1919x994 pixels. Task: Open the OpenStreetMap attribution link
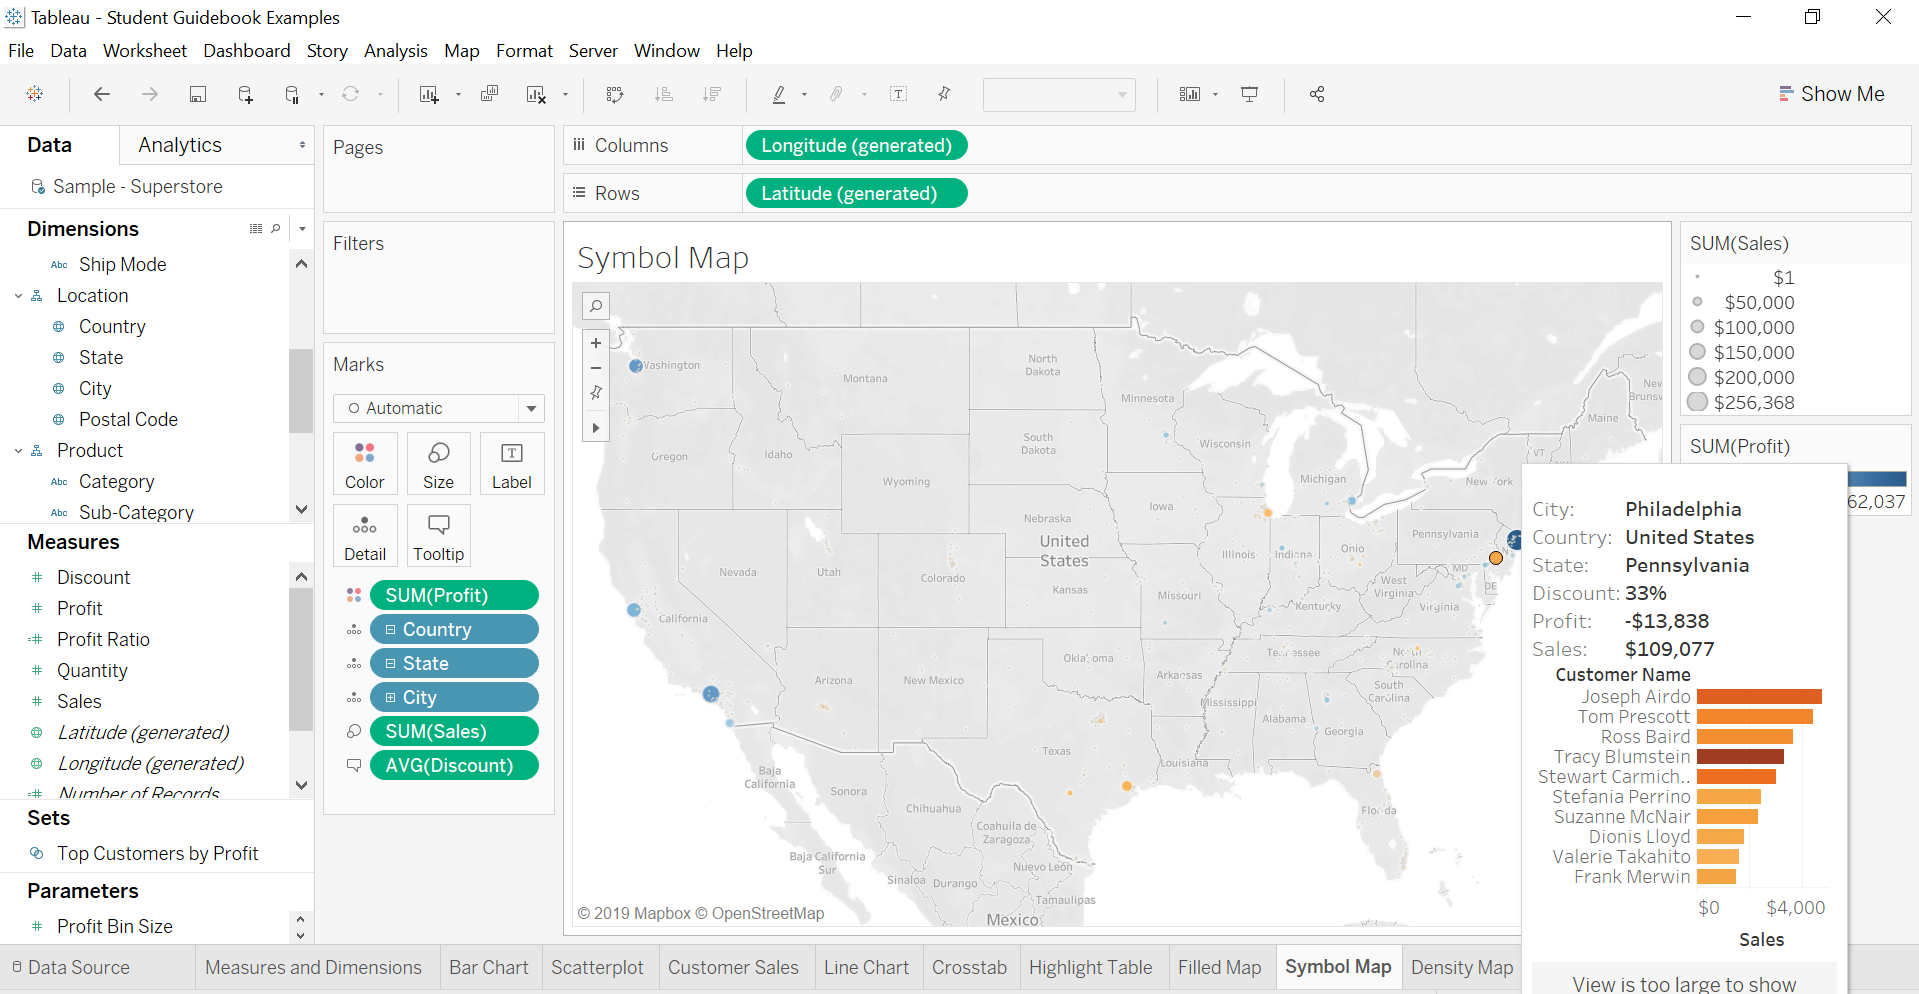coord(769,913)
